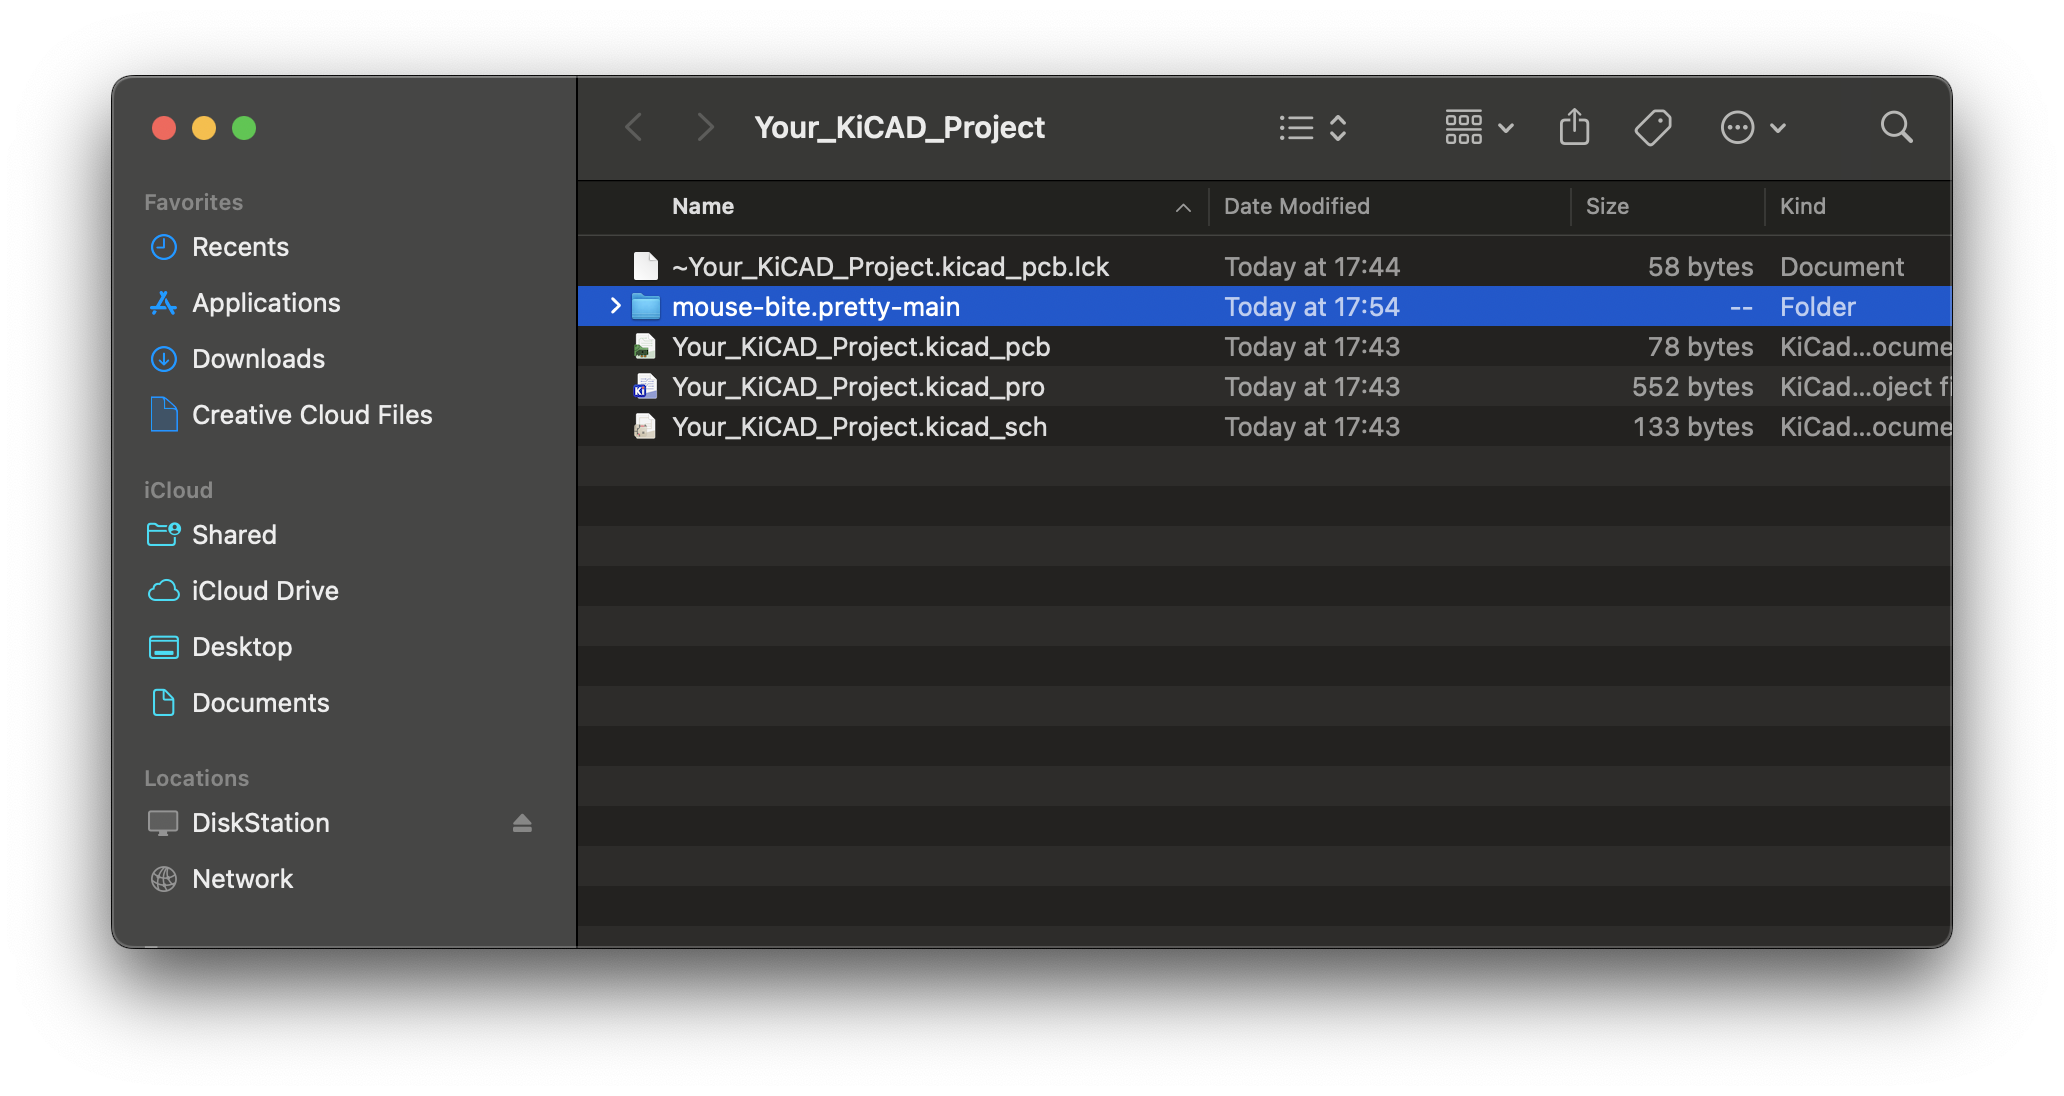The image size is (2064, 1096).
Task: Expand the mouse-bite.pretty-main folder disclosure arrow
Action: point(615,306)
